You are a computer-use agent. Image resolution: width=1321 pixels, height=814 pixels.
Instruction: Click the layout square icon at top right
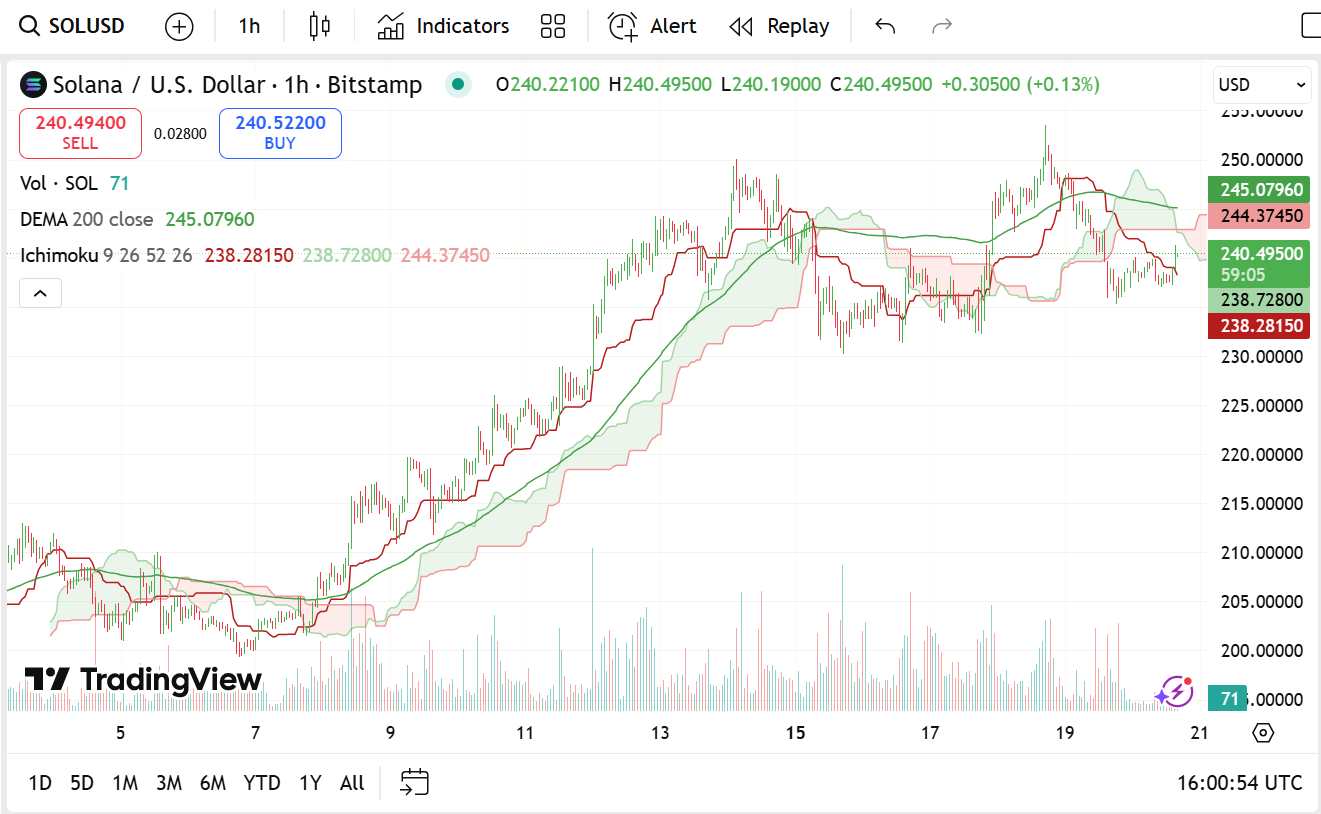coord(1310,26)
